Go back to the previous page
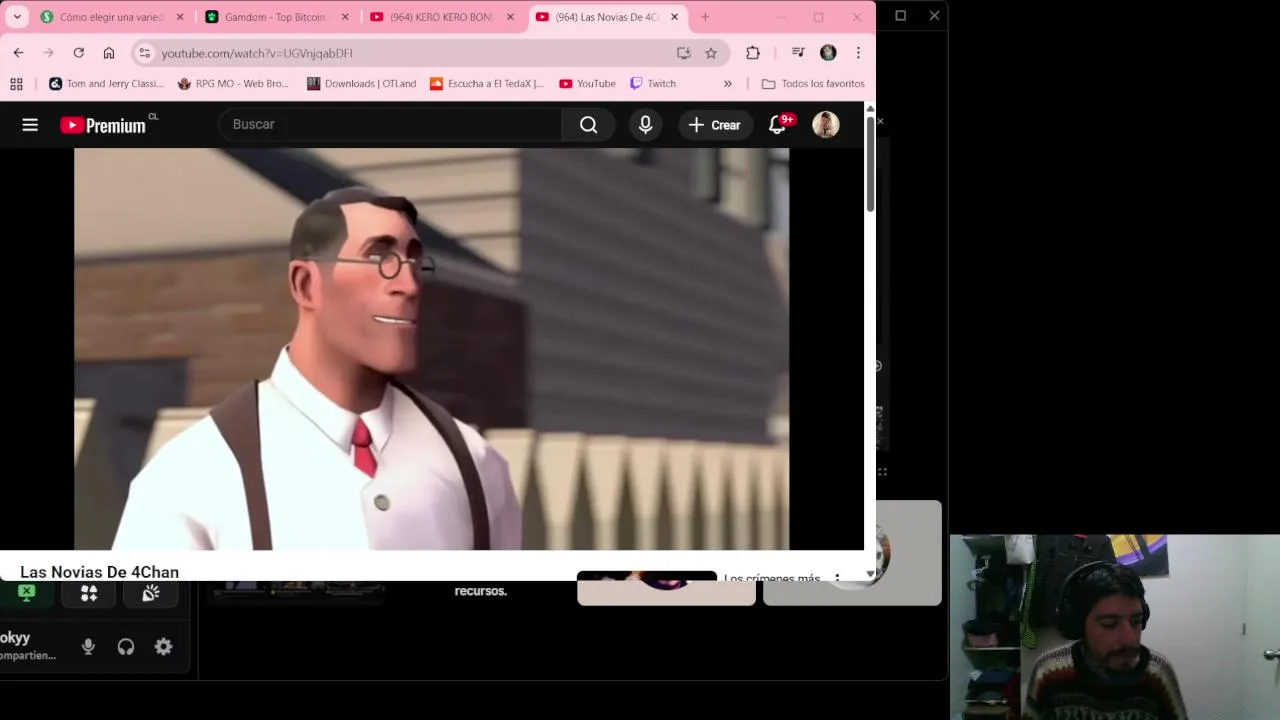 click(x=18, y=53)
